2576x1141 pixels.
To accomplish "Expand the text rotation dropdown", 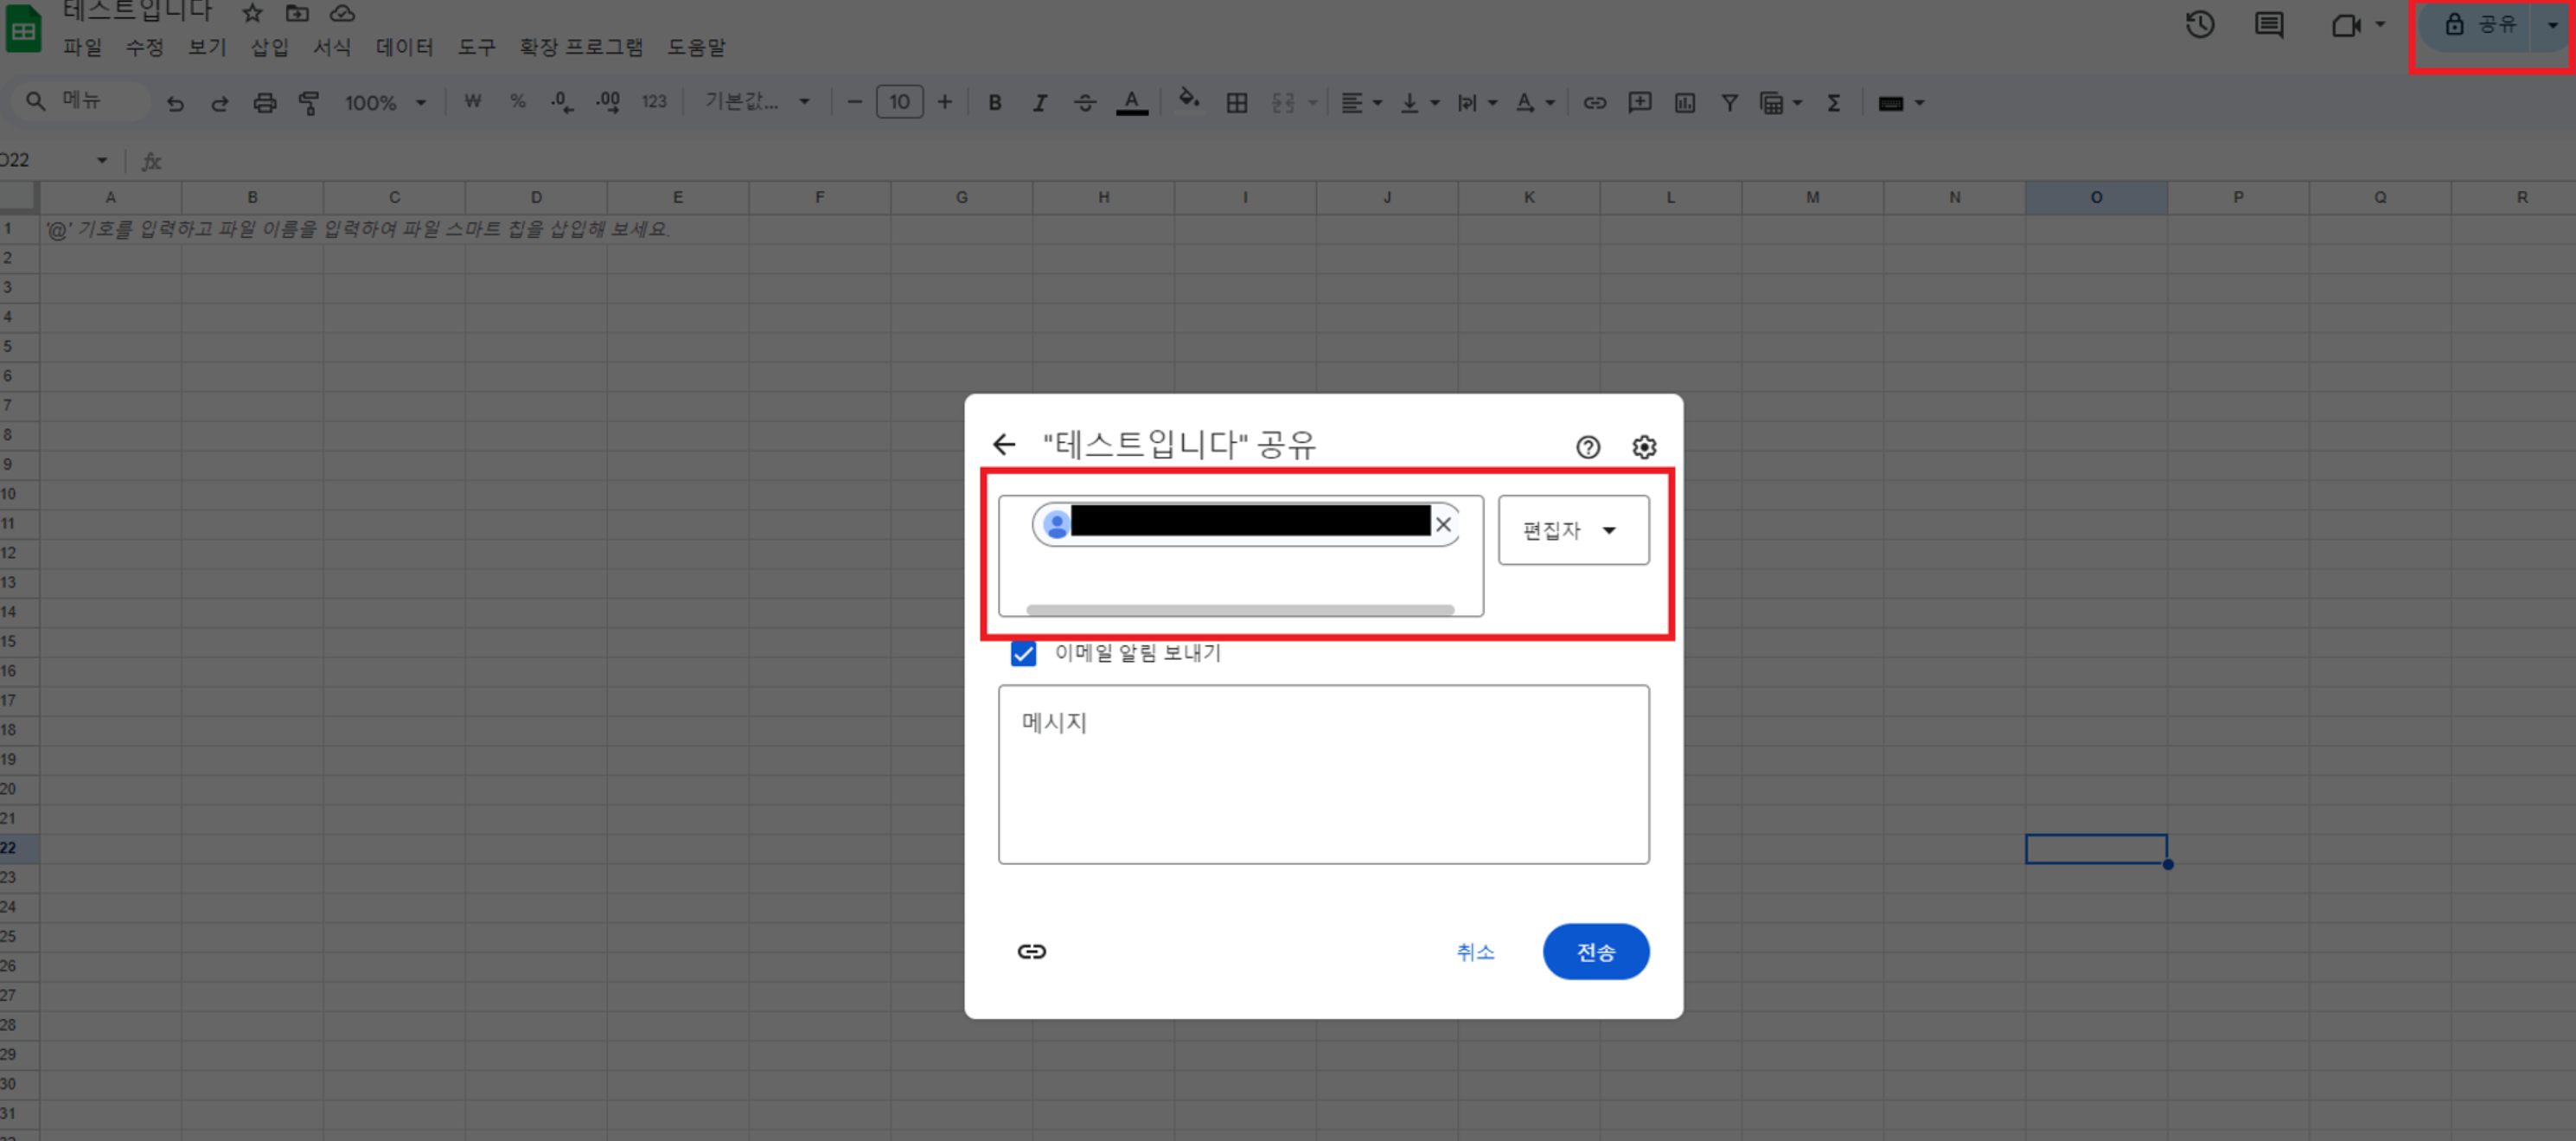I will pos(1550,103).
